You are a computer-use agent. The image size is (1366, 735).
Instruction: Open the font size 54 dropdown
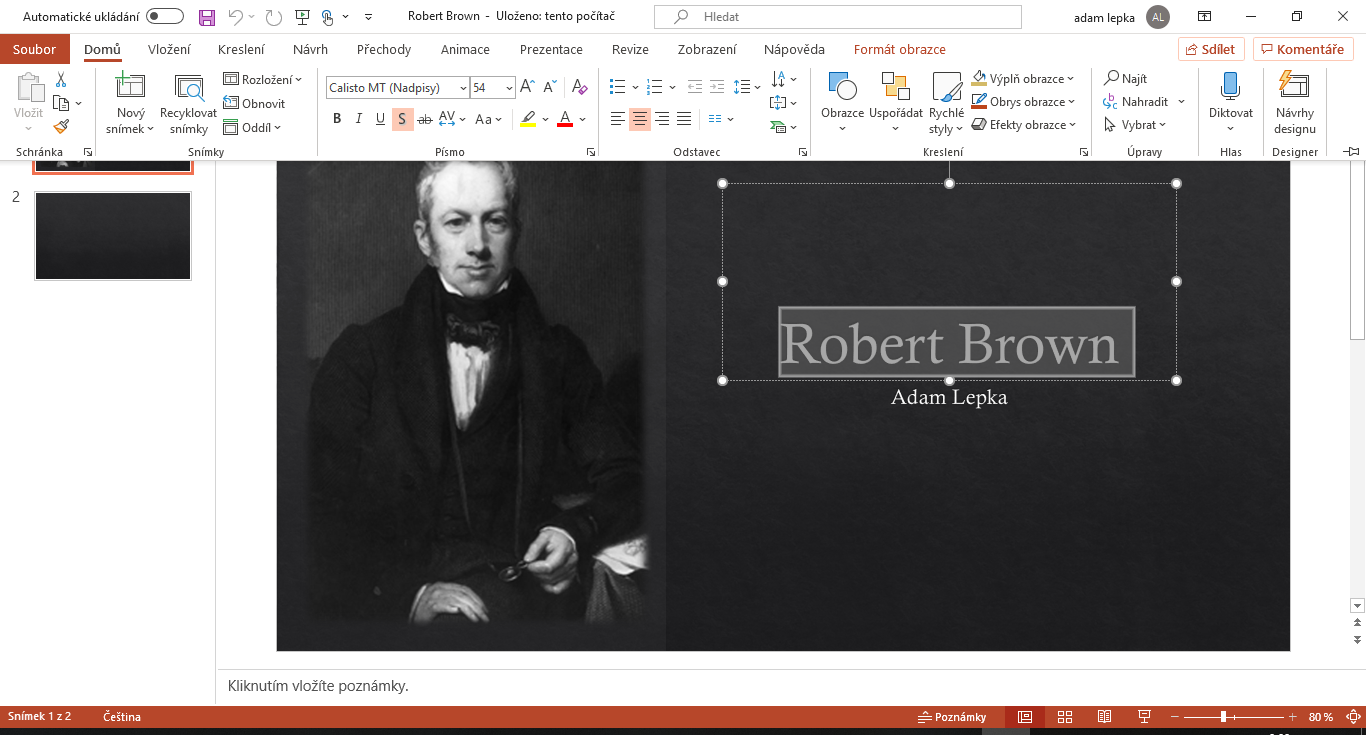pyautogui.click(x=509, y=88)
